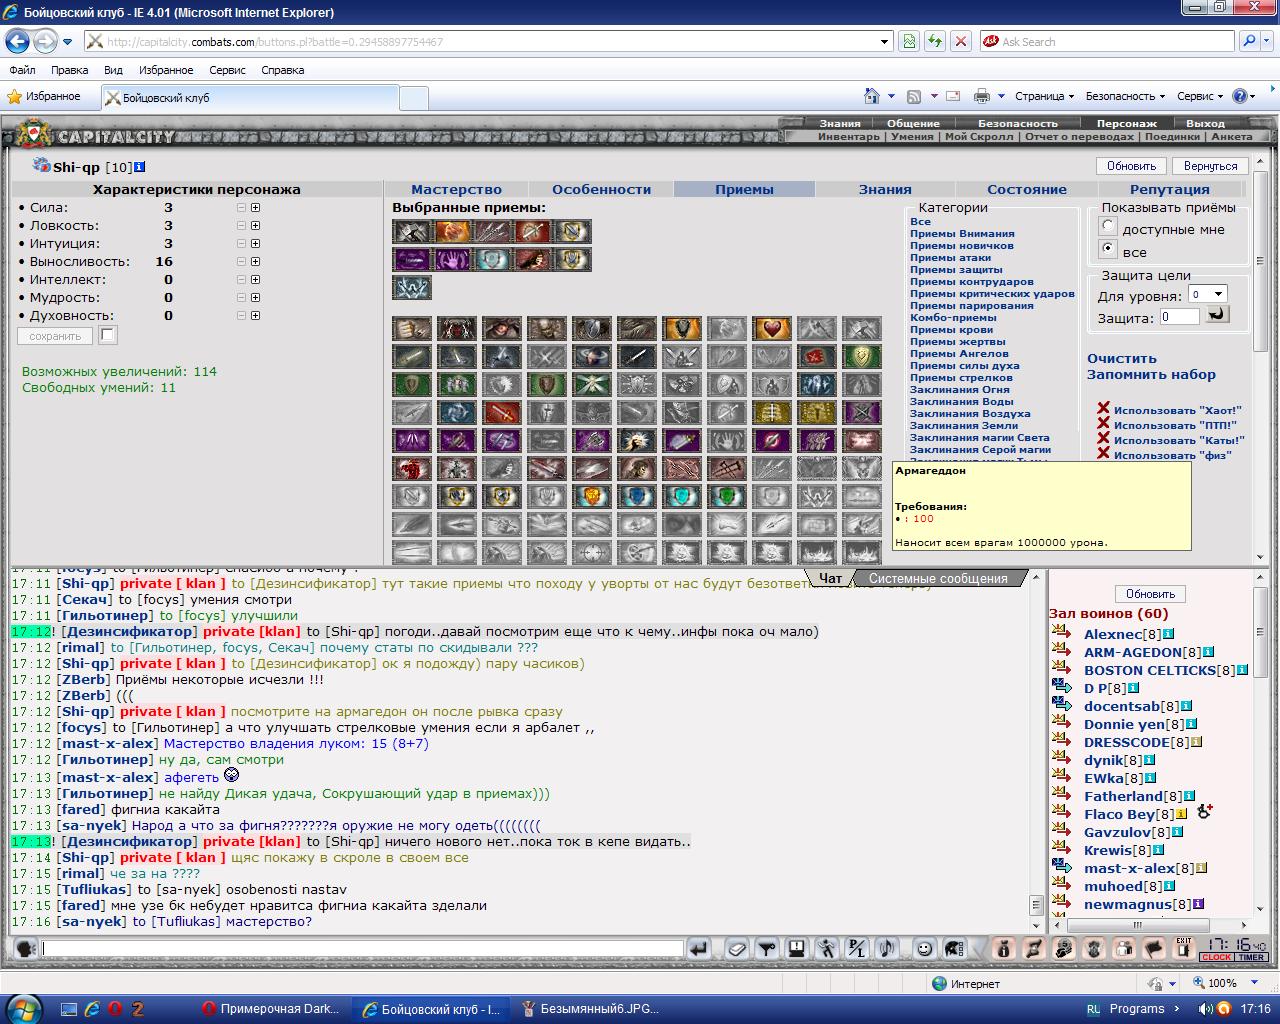
Task: Refresh the page with IE refresh icon
Action: (935, 41)
